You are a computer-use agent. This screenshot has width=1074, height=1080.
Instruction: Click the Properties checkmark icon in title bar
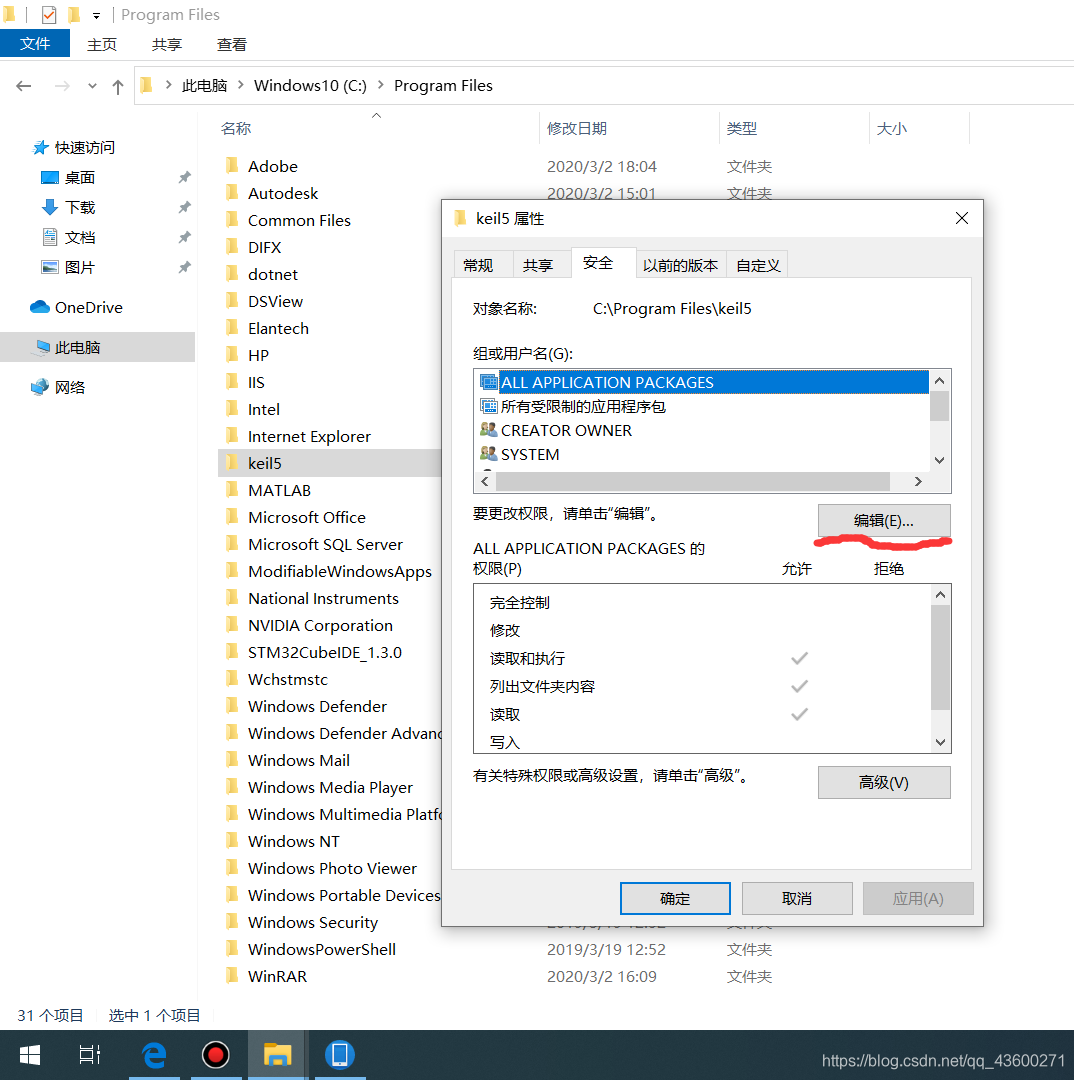tap(49, 14)
